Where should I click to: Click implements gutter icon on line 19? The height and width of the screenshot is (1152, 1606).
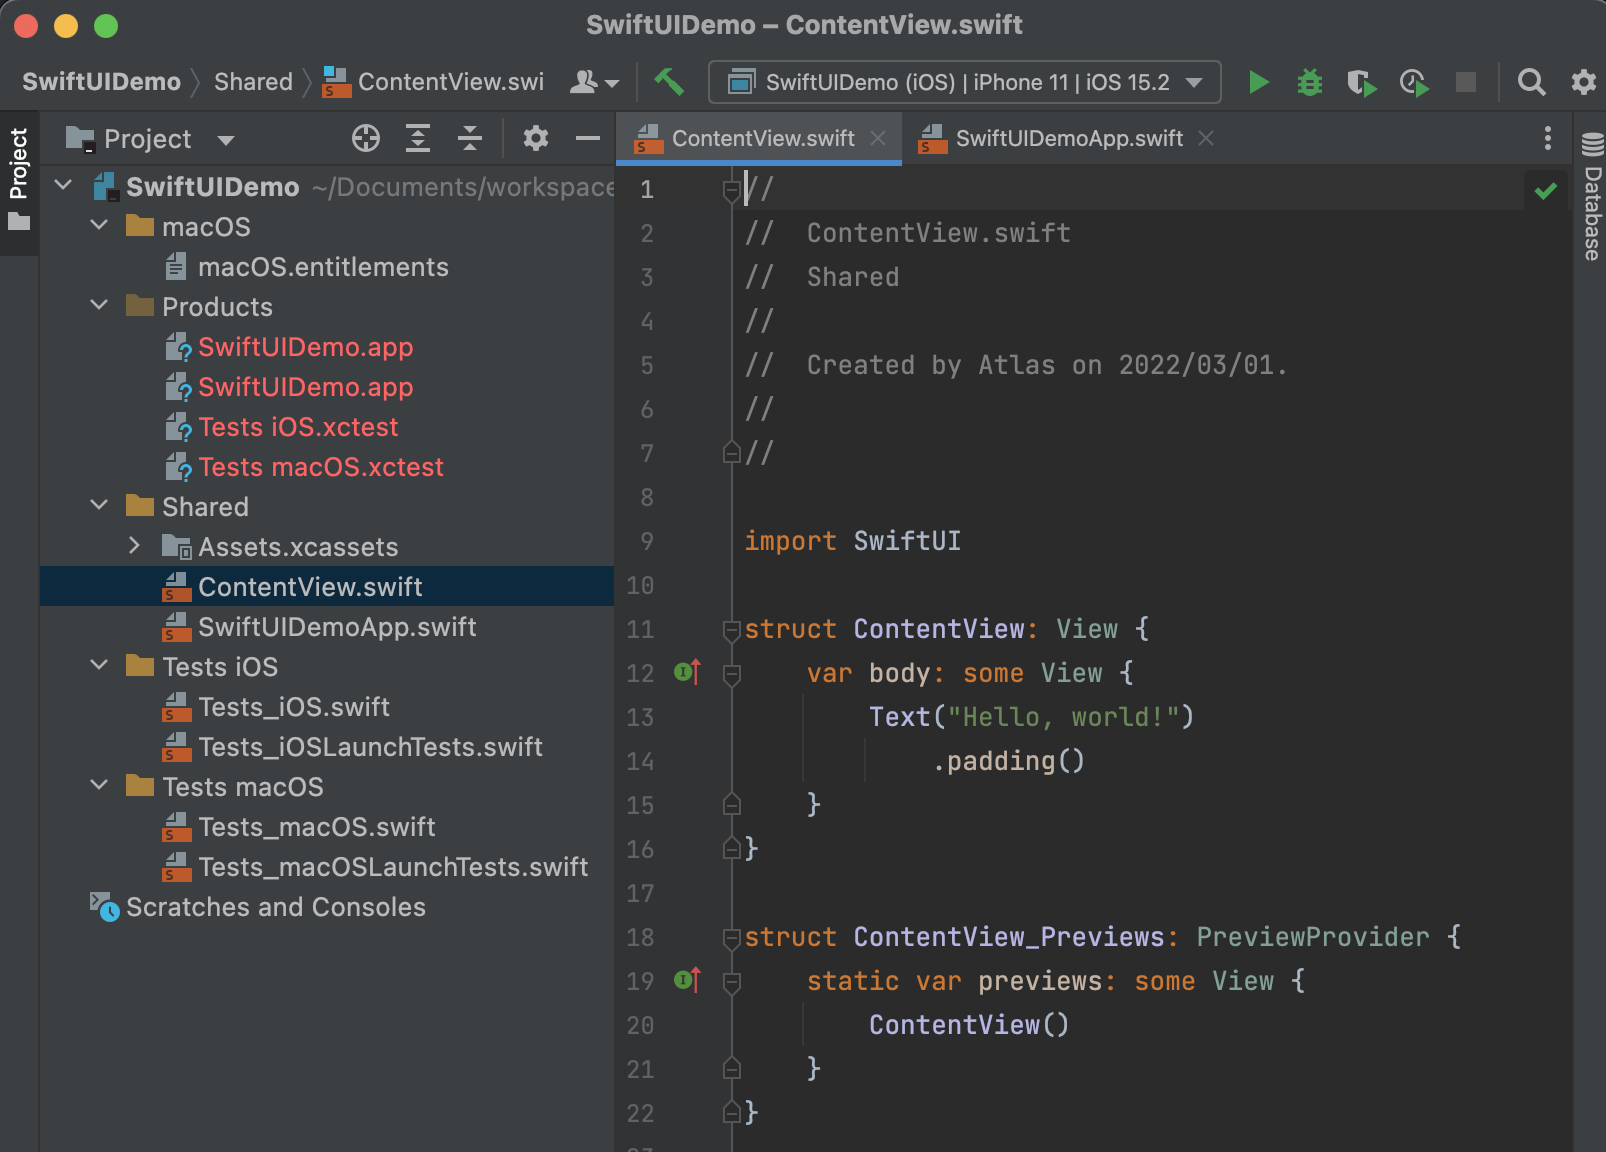click(688, 980)
